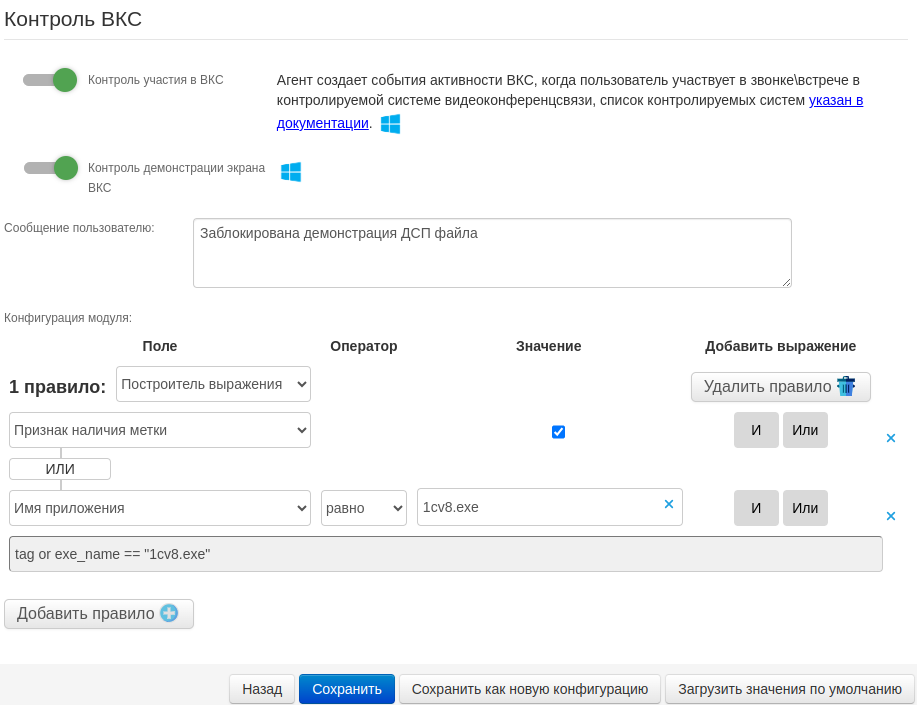Image resolution: width=917 pixels, height=705 pixels.
Task: Uncheck the Признак наличия метки value checkbox
Action: click(x=558, y=432)
